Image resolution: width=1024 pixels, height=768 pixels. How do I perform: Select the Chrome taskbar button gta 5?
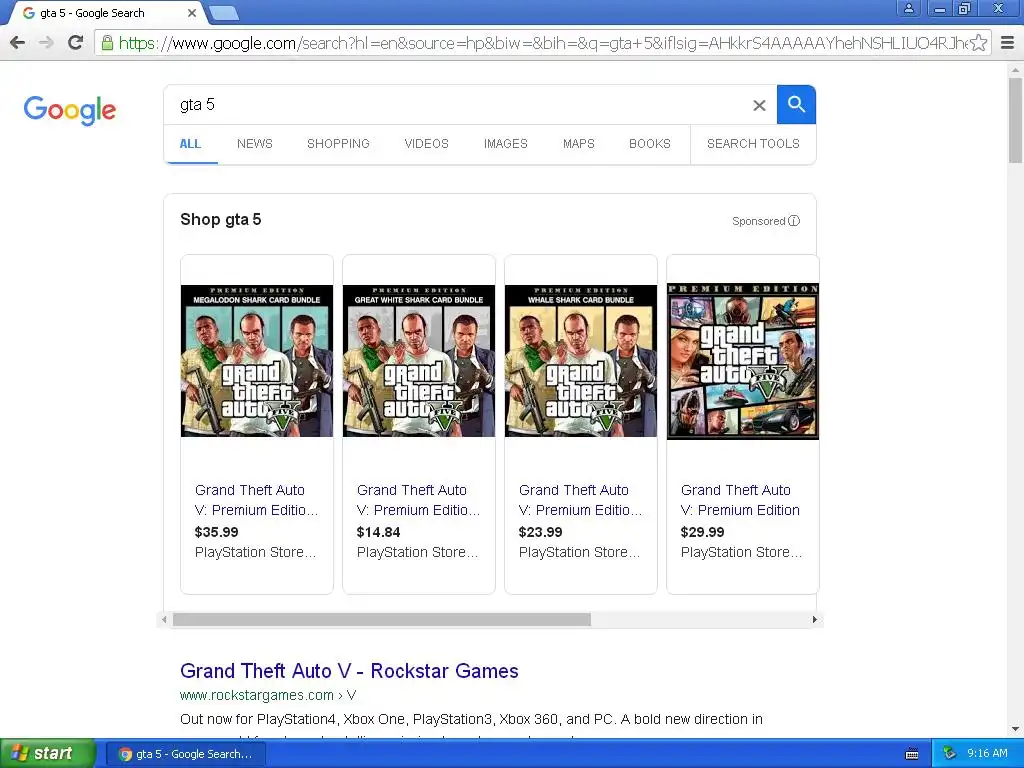click(x=186, y=754)
